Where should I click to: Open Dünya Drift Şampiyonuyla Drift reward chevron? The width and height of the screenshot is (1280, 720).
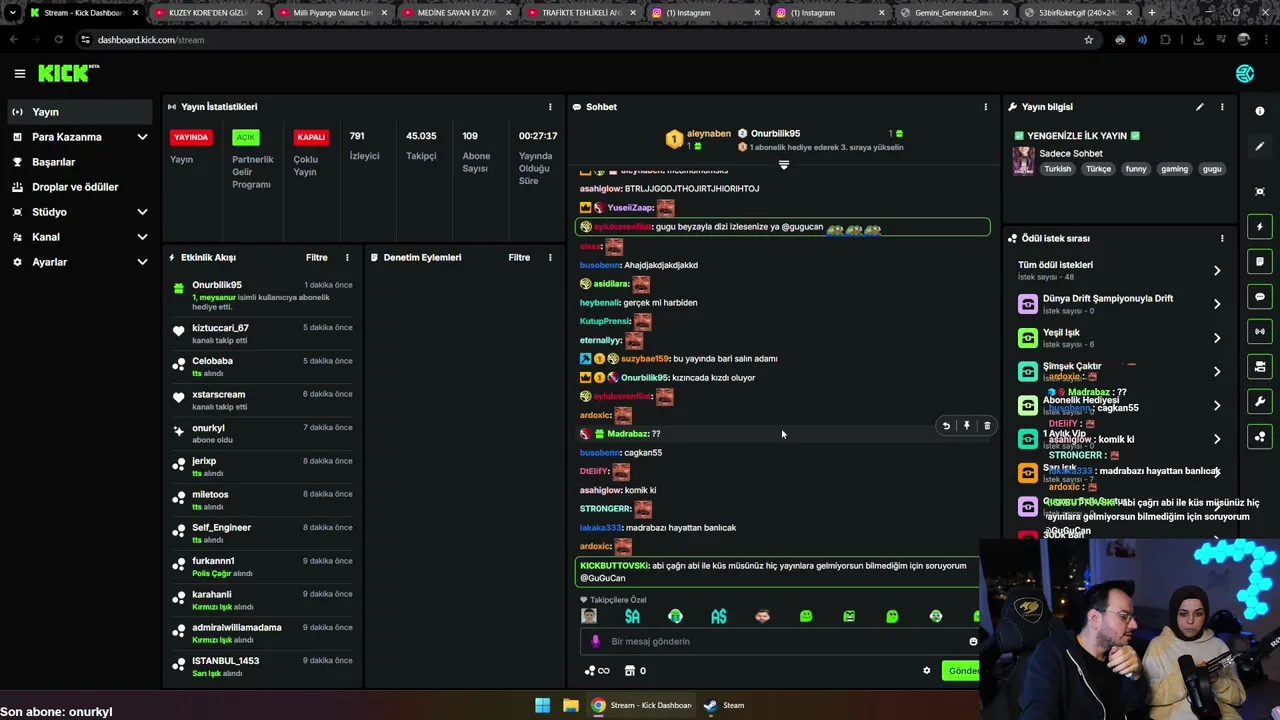click(1217, 304)
